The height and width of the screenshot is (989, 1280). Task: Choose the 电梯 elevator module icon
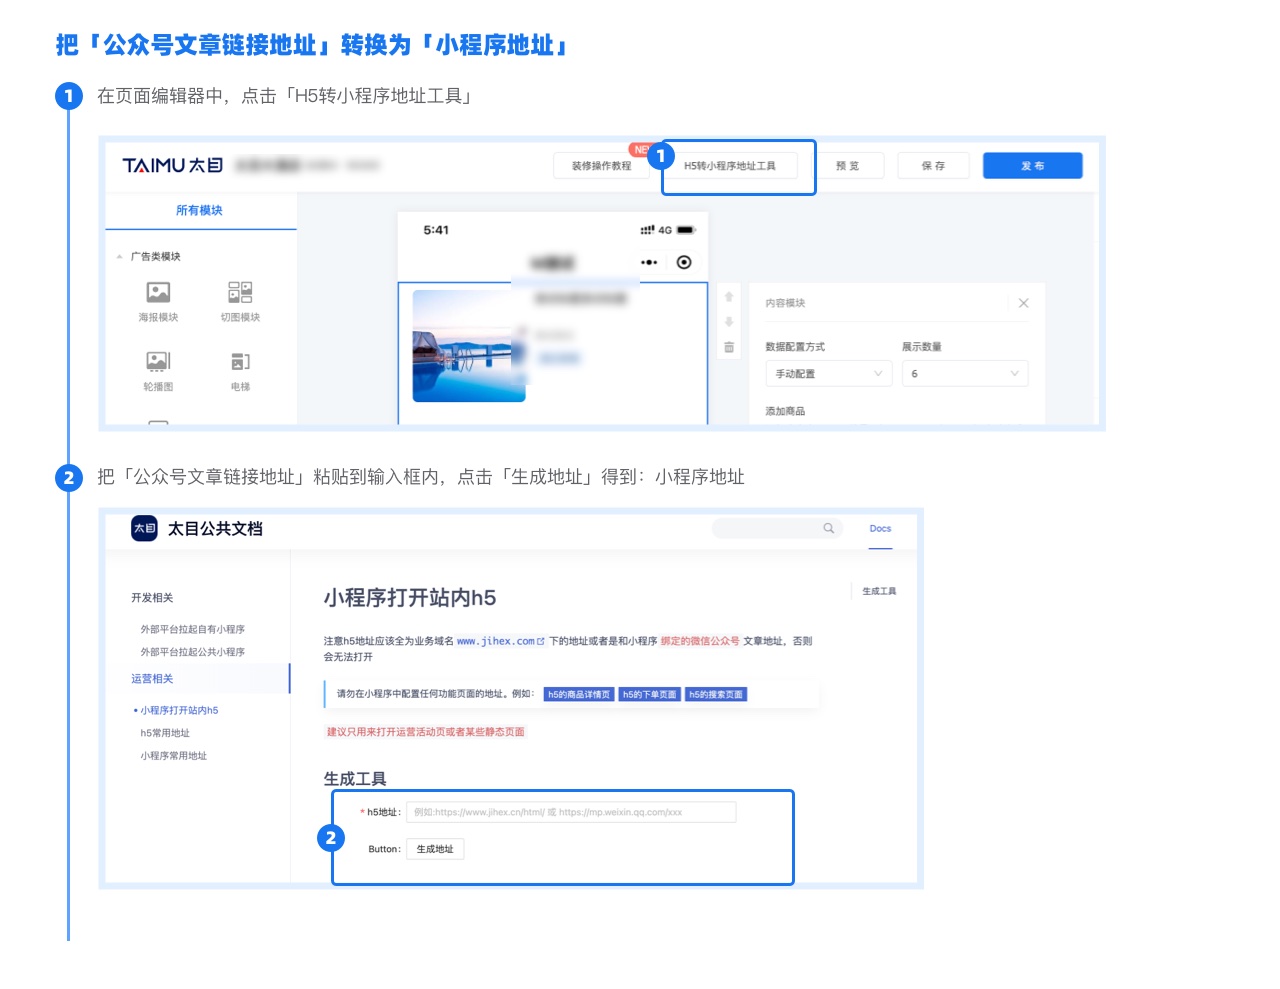click(x=240, y=361)
